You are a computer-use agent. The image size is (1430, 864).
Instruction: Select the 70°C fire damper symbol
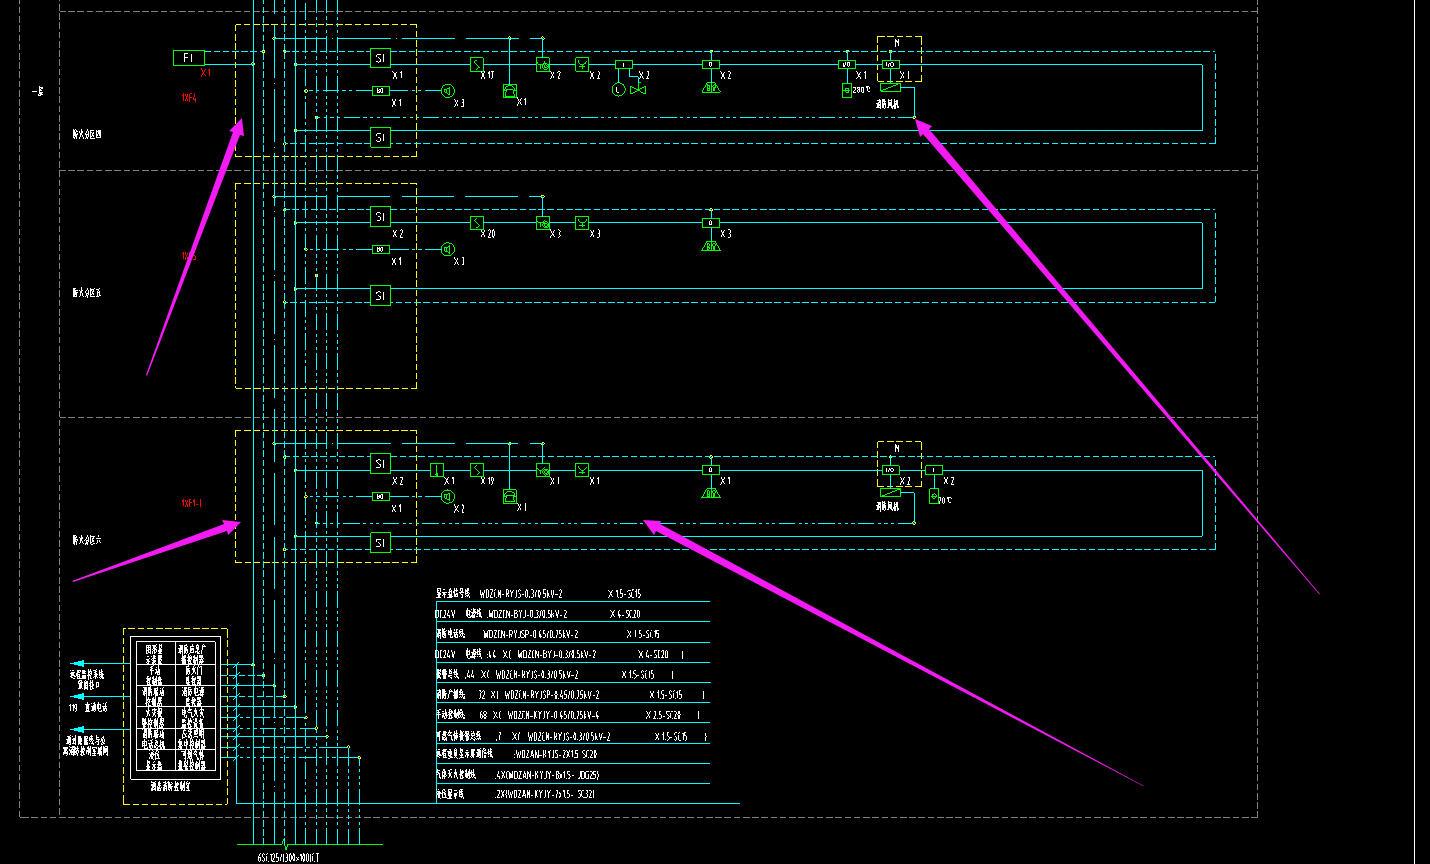(x=935, y=496)
